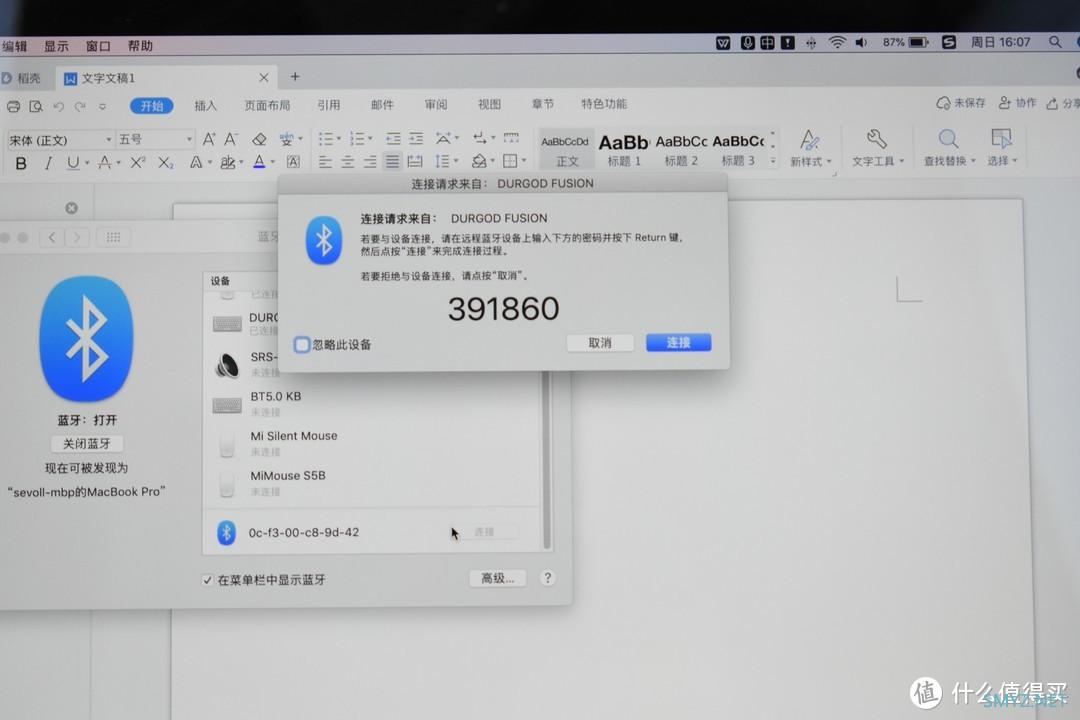1080x720 pixels.
Task: Open the 页面布局 ribbon tab
Action: (267, 105)
